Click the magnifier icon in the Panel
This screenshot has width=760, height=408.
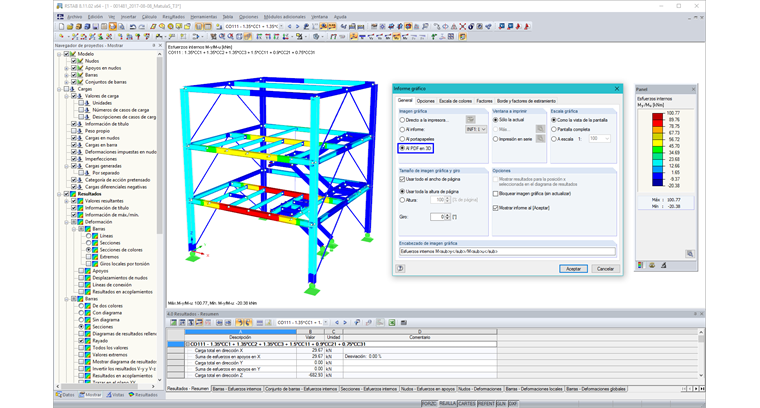pos(690,254)
